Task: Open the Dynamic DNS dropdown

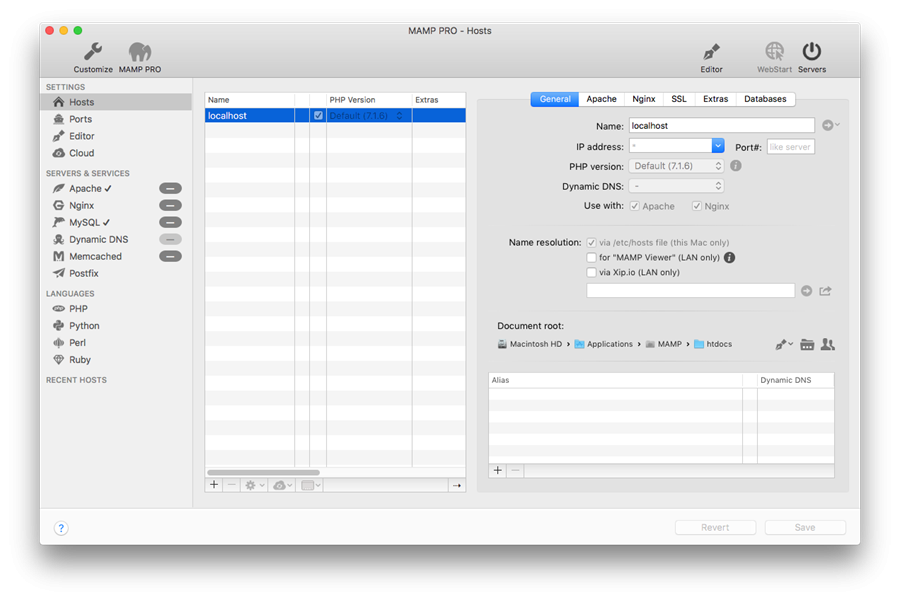Action: click(676, 186)
